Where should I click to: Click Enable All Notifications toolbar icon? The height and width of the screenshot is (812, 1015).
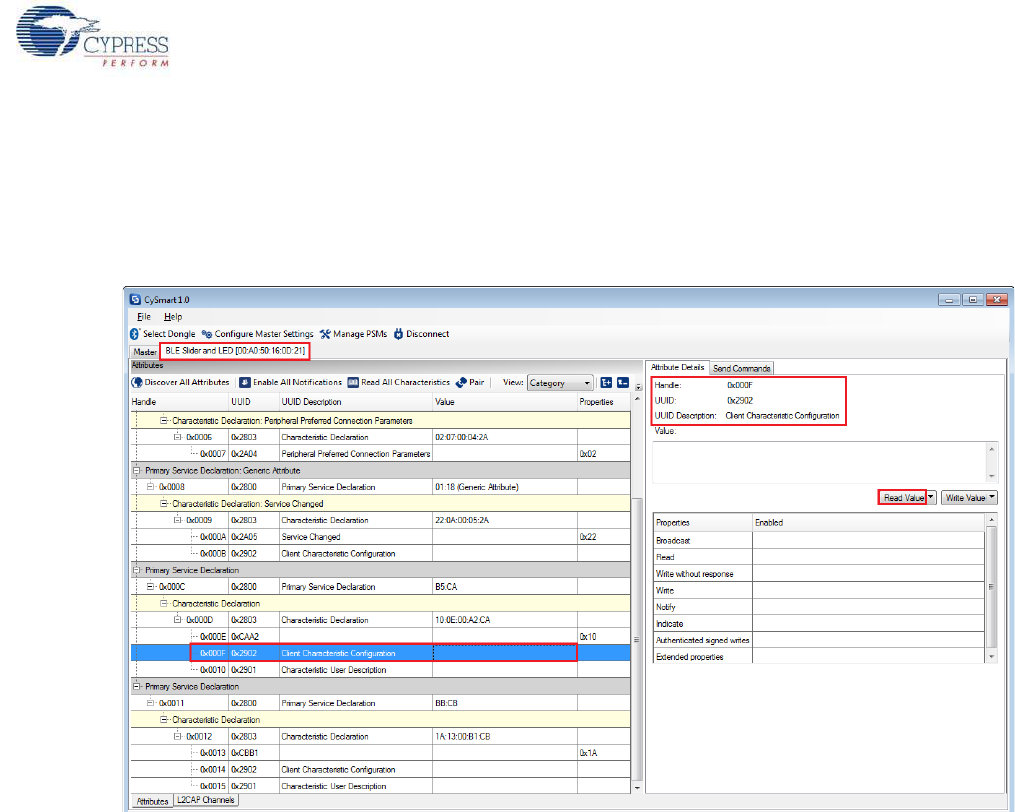tap(245, 383)
